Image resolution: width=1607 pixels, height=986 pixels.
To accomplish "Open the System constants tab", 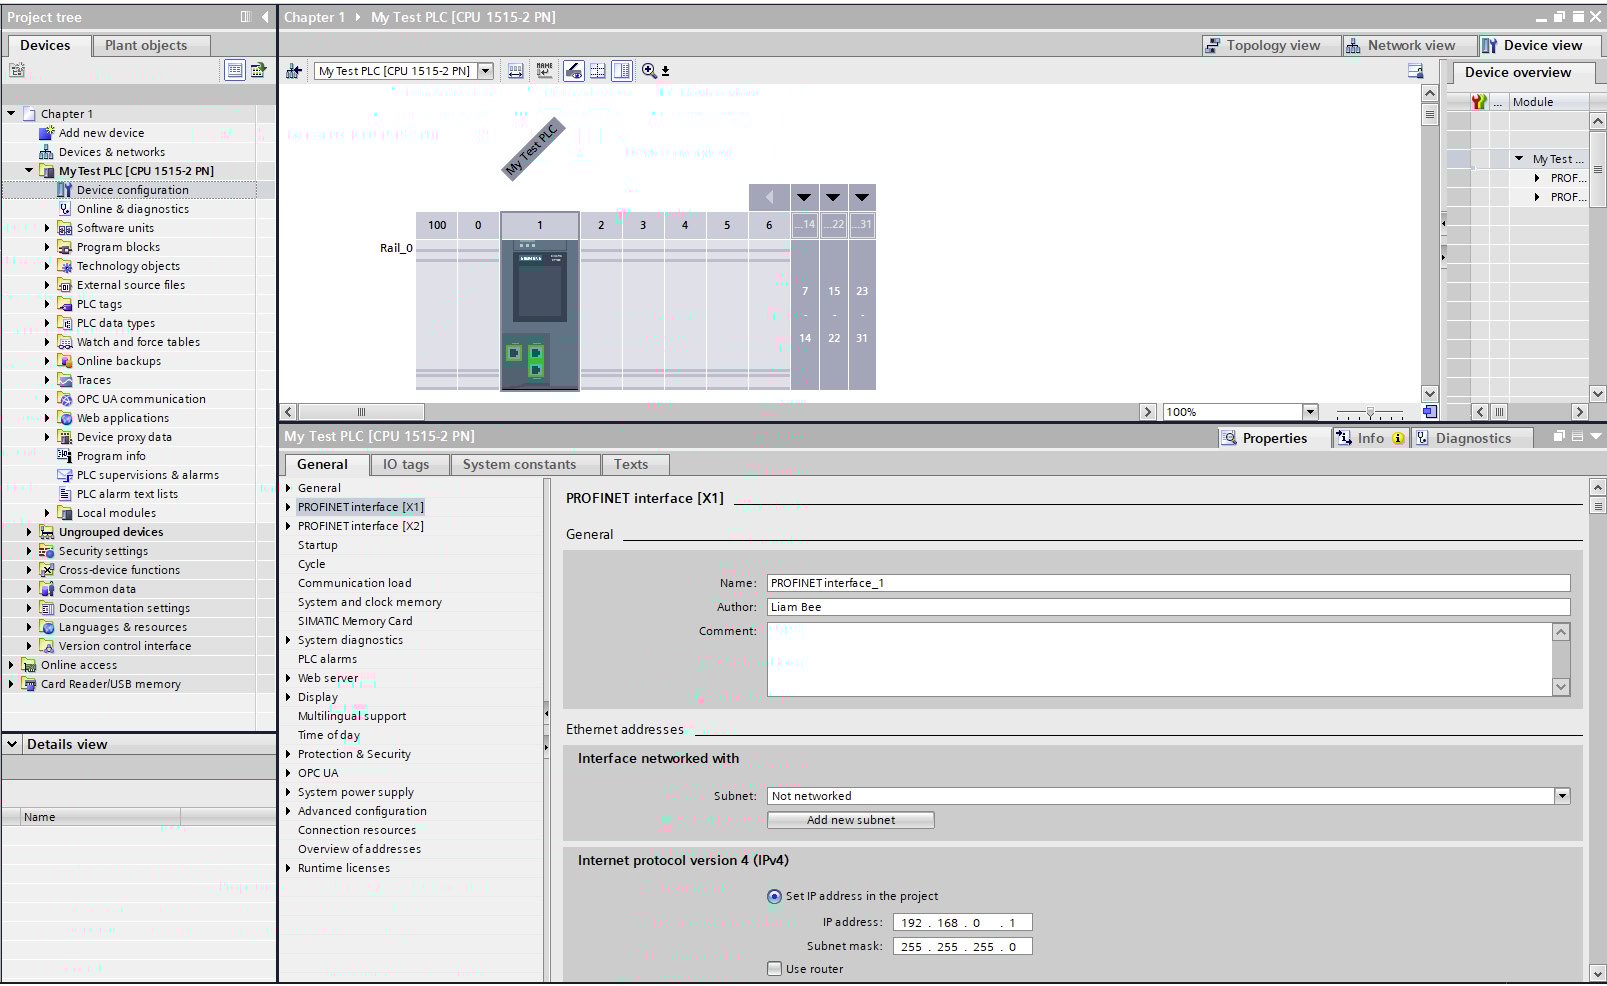I will point(524,464).
